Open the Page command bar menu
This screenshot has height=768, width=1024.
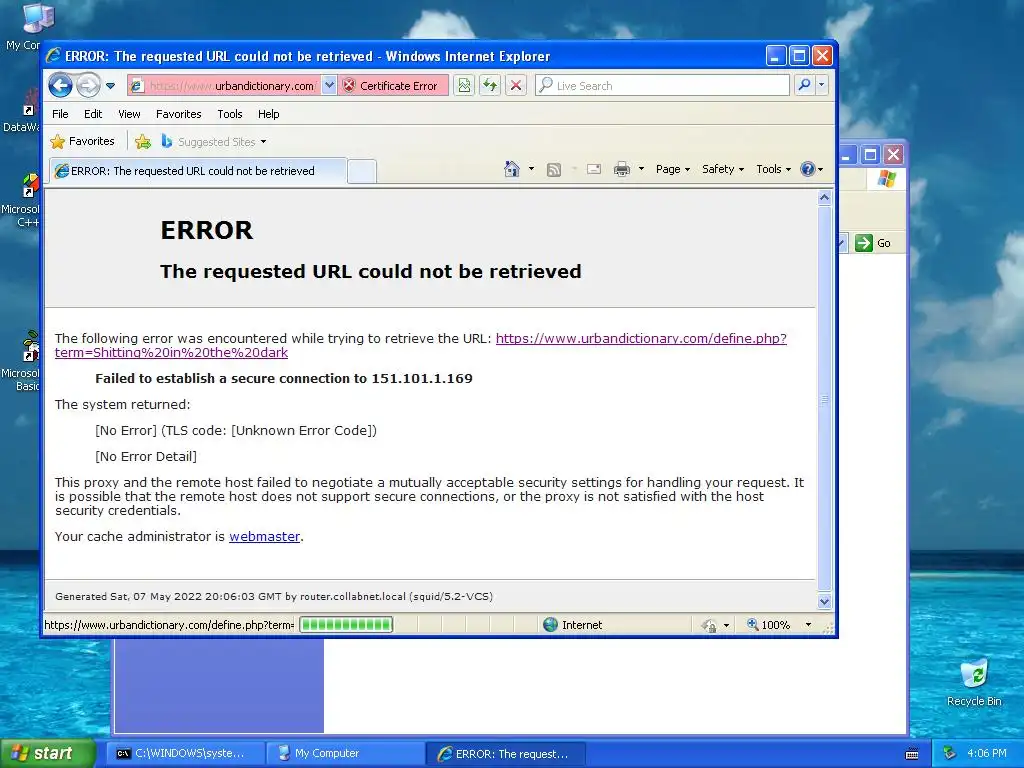coord(673,169)
